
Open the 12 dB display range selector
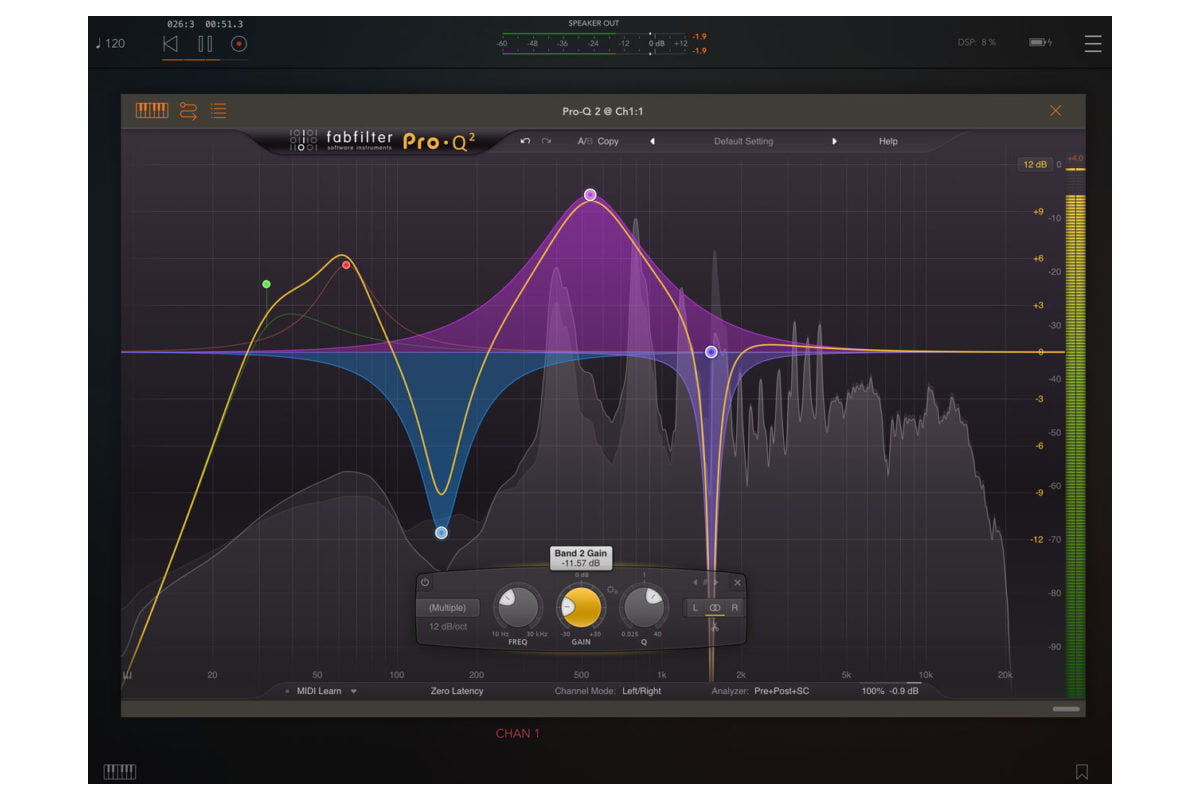(x=1035, y=164)
